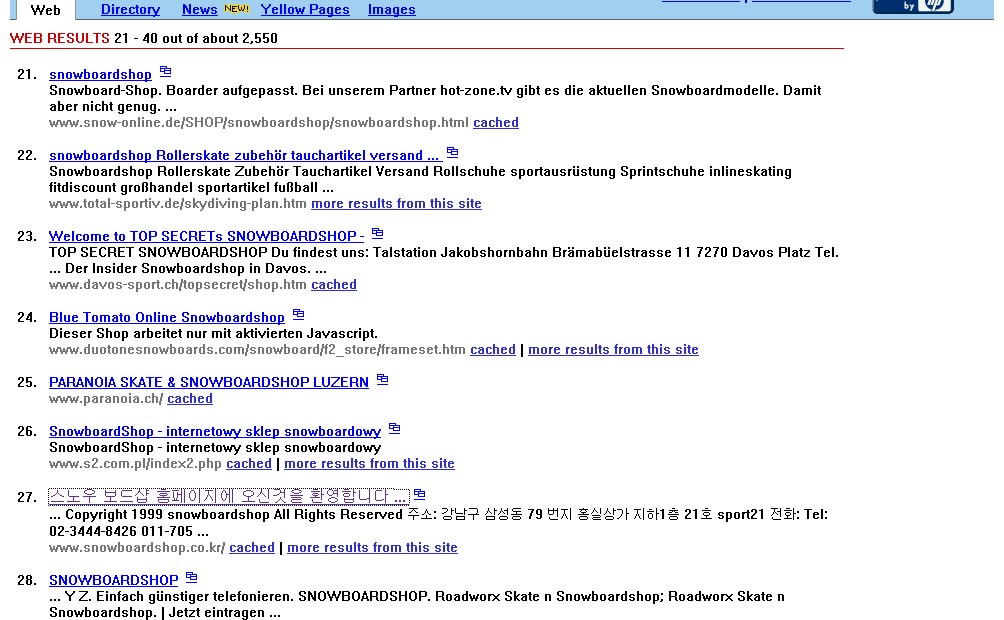
Task: Click new-window icon beside internetowy sklep result
Action: [394, 428]
